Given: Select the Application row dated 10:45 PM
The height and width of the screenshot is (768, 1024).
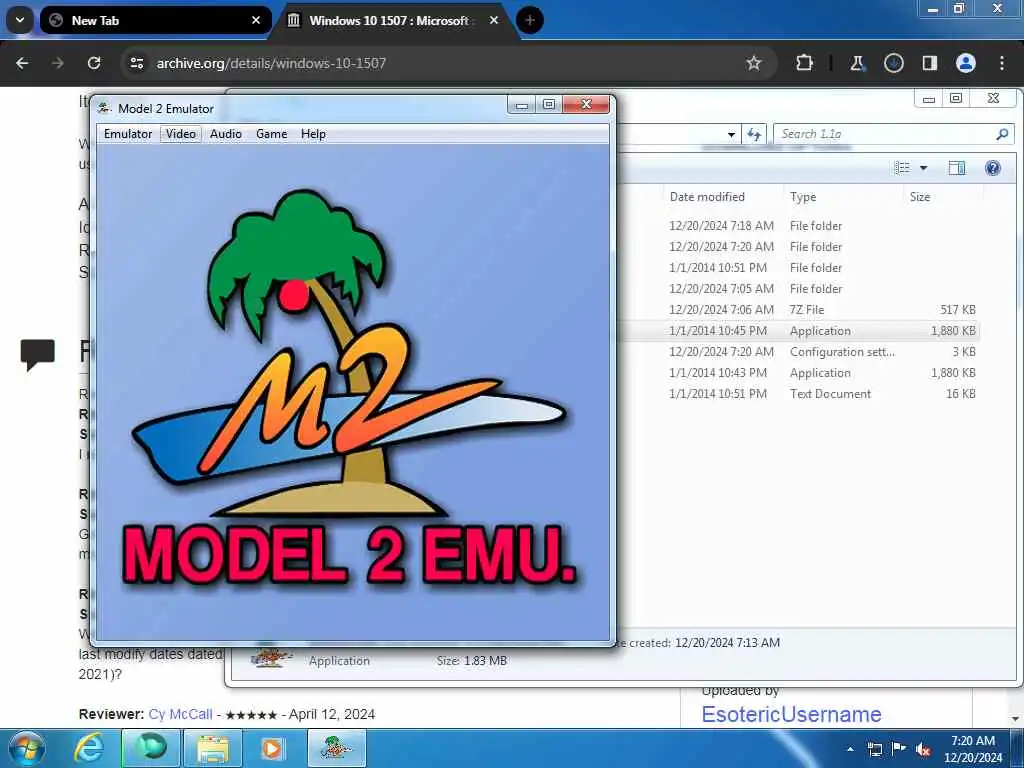Looking at the screenshot, I should point(799,330).
